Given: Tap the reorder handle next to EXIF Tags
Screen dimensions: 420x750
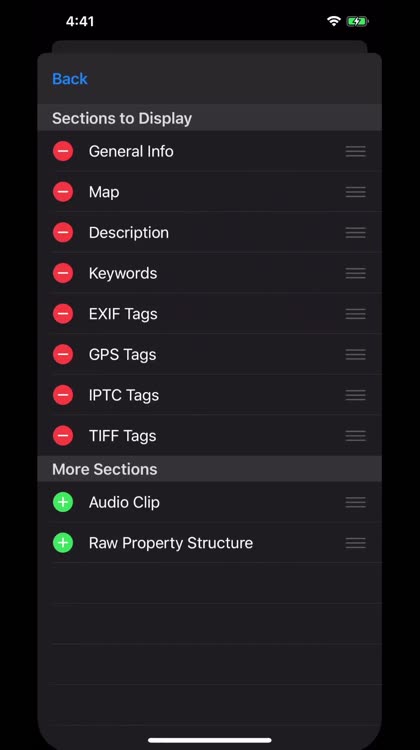Looking at the screenshot, I should coord(355,314).
